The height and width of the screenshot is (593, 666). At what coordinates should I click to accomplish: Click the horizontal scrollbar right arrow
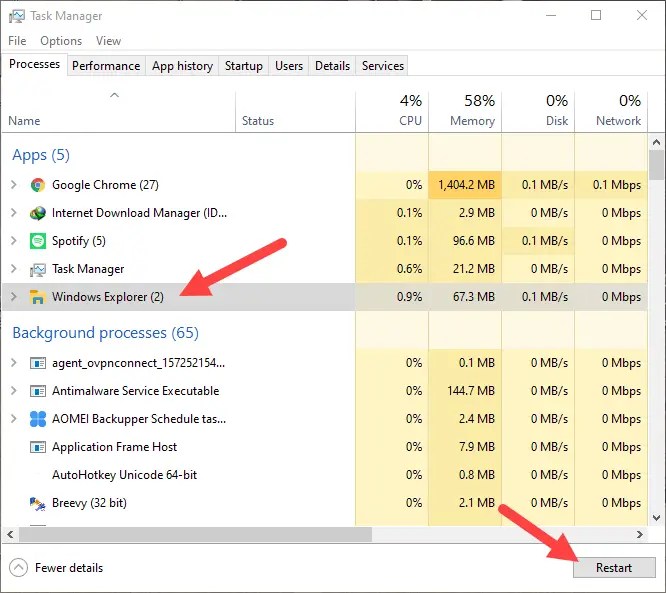[x=640, y=534]
